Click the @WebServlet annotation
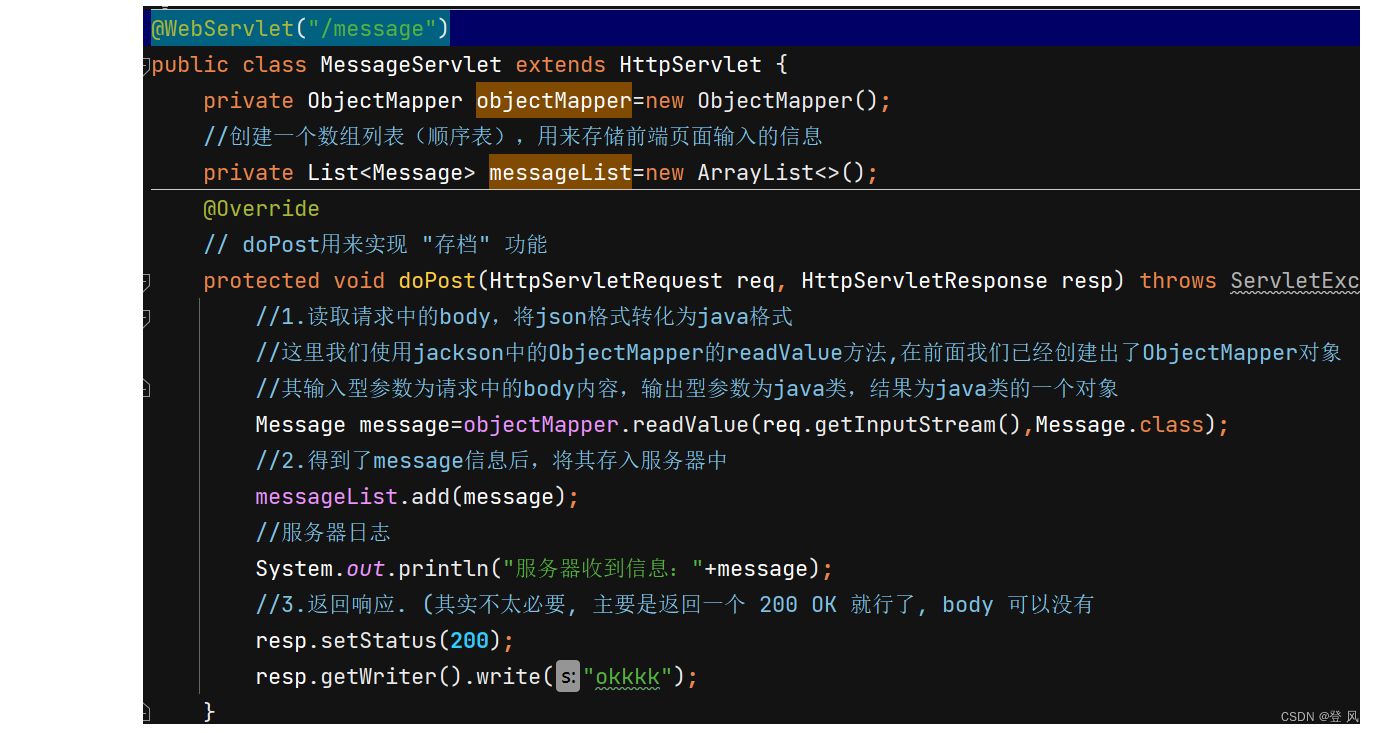Viewport: 1375px width, 733px height. tap(223, 29)
